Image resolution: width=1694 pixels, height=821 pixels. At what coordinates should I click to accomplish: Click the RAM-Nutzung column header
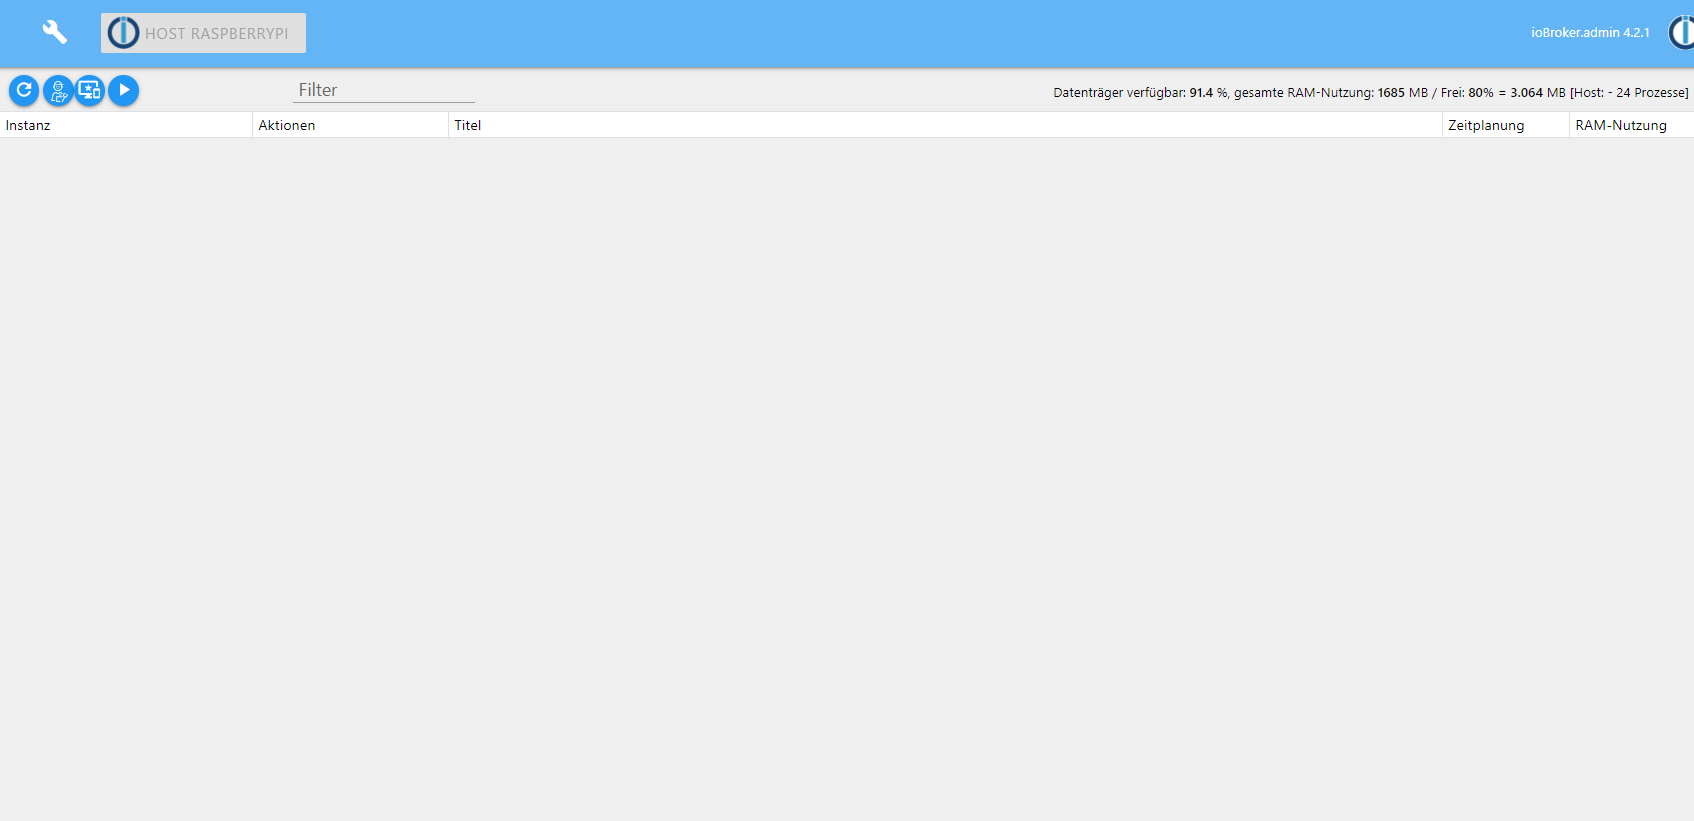(1632, 125)
